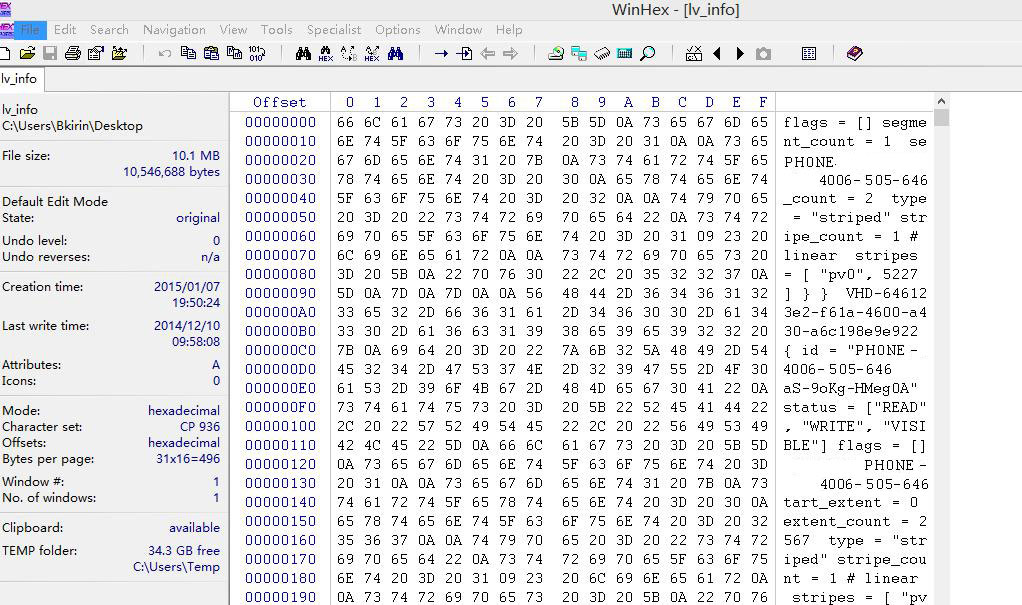Click the data table grid icon
1022x605 pixels.
click(x=809, y=53)
